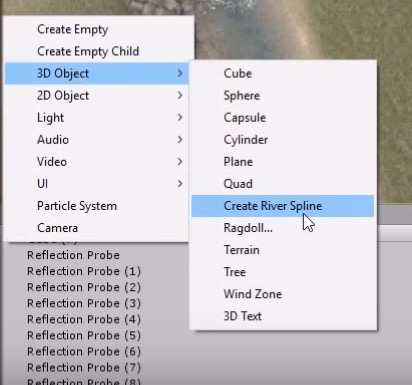This screenshot has height=385, width=412.
Task: Select Reflection Probe (7) in hierarchy
Action: (x=84, y=367)
